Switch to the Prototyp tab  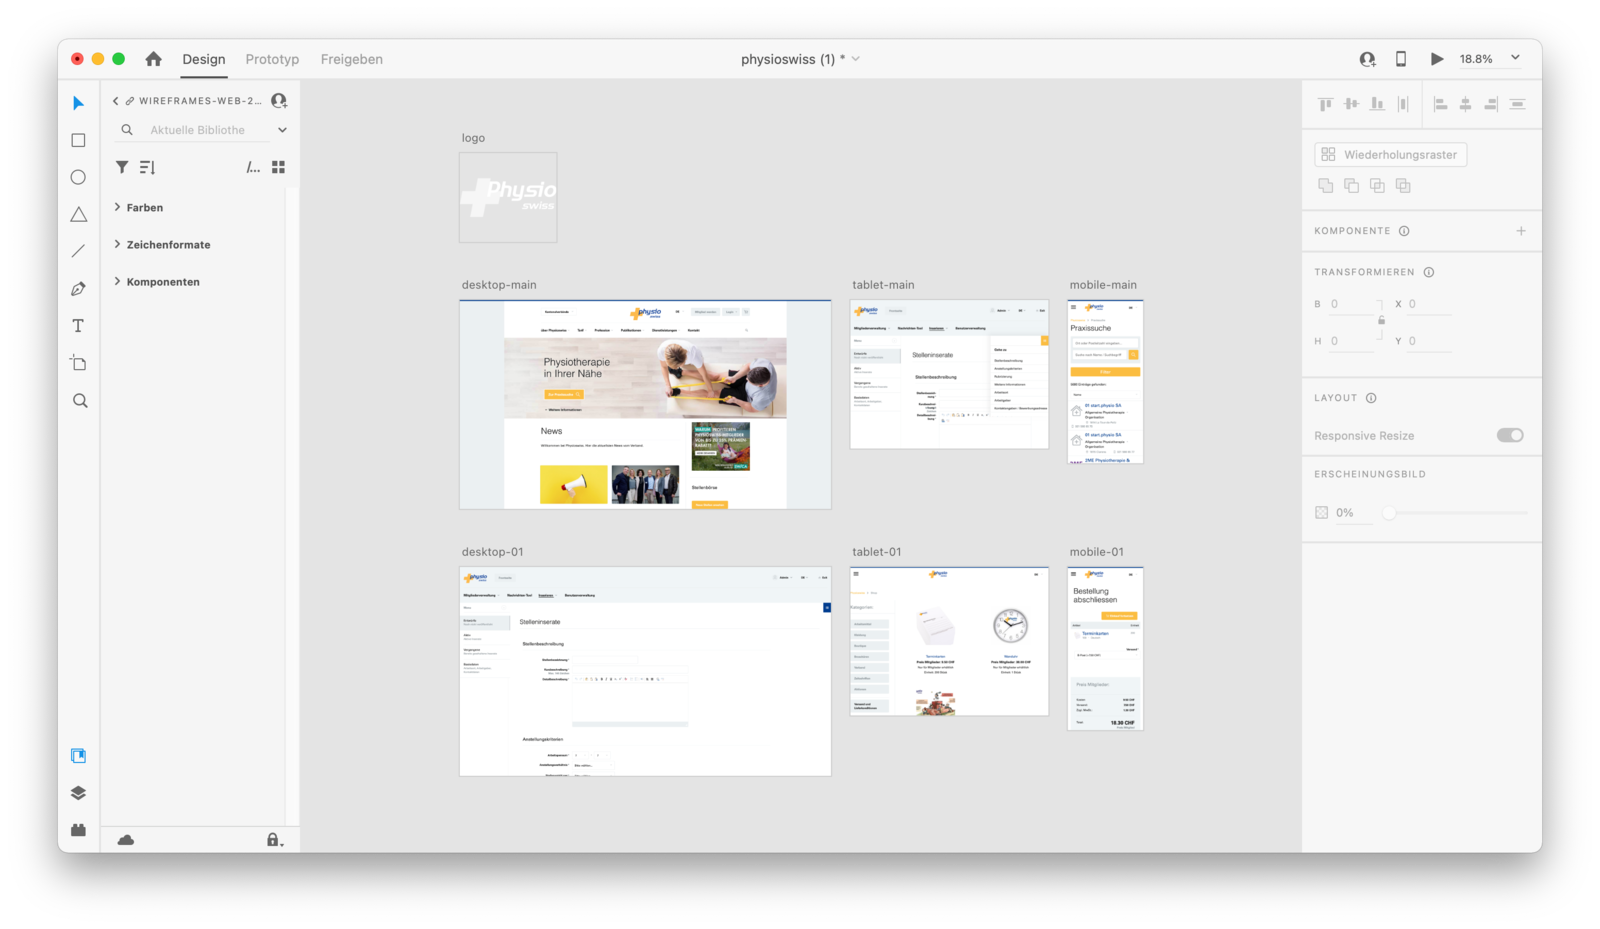(x=272, y=59)
